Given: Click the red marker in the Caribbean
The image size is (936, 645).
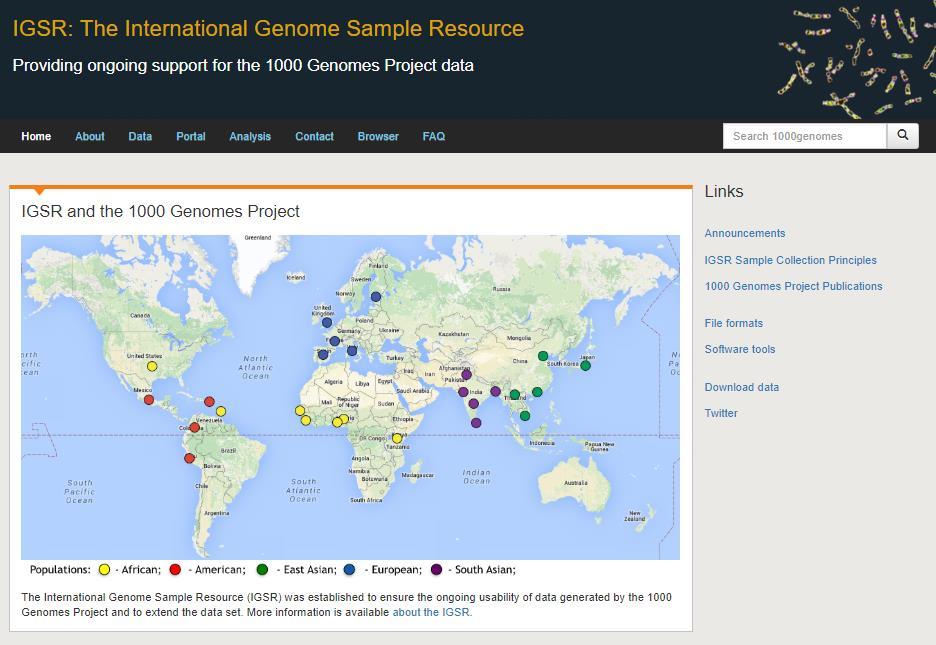Looking at the screenshot, I should 209,402.
